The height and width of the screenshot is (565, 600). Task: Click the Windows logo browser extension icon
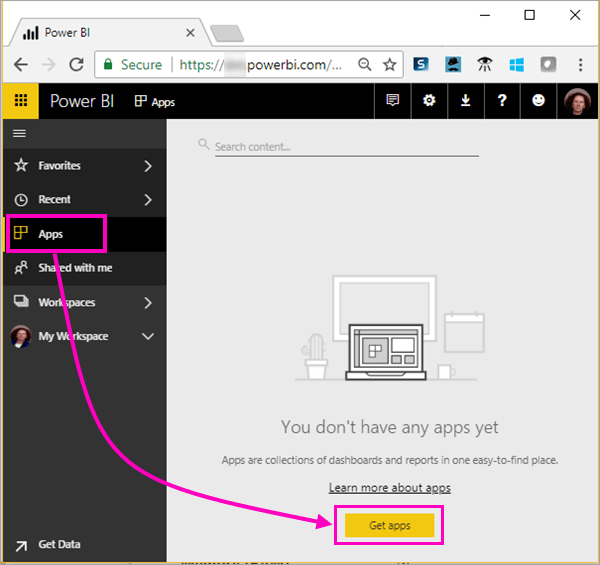517,64
